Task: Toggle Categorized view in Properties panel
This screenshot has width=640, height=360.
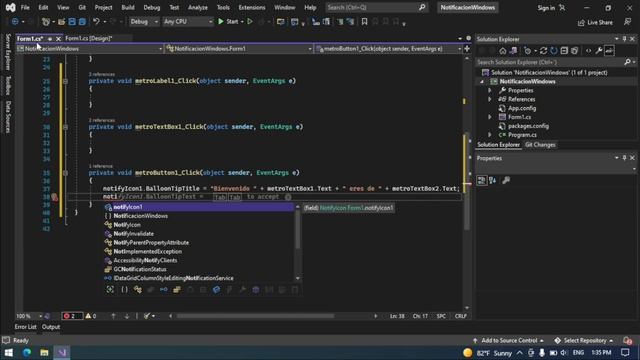Action: pos(482,180)
